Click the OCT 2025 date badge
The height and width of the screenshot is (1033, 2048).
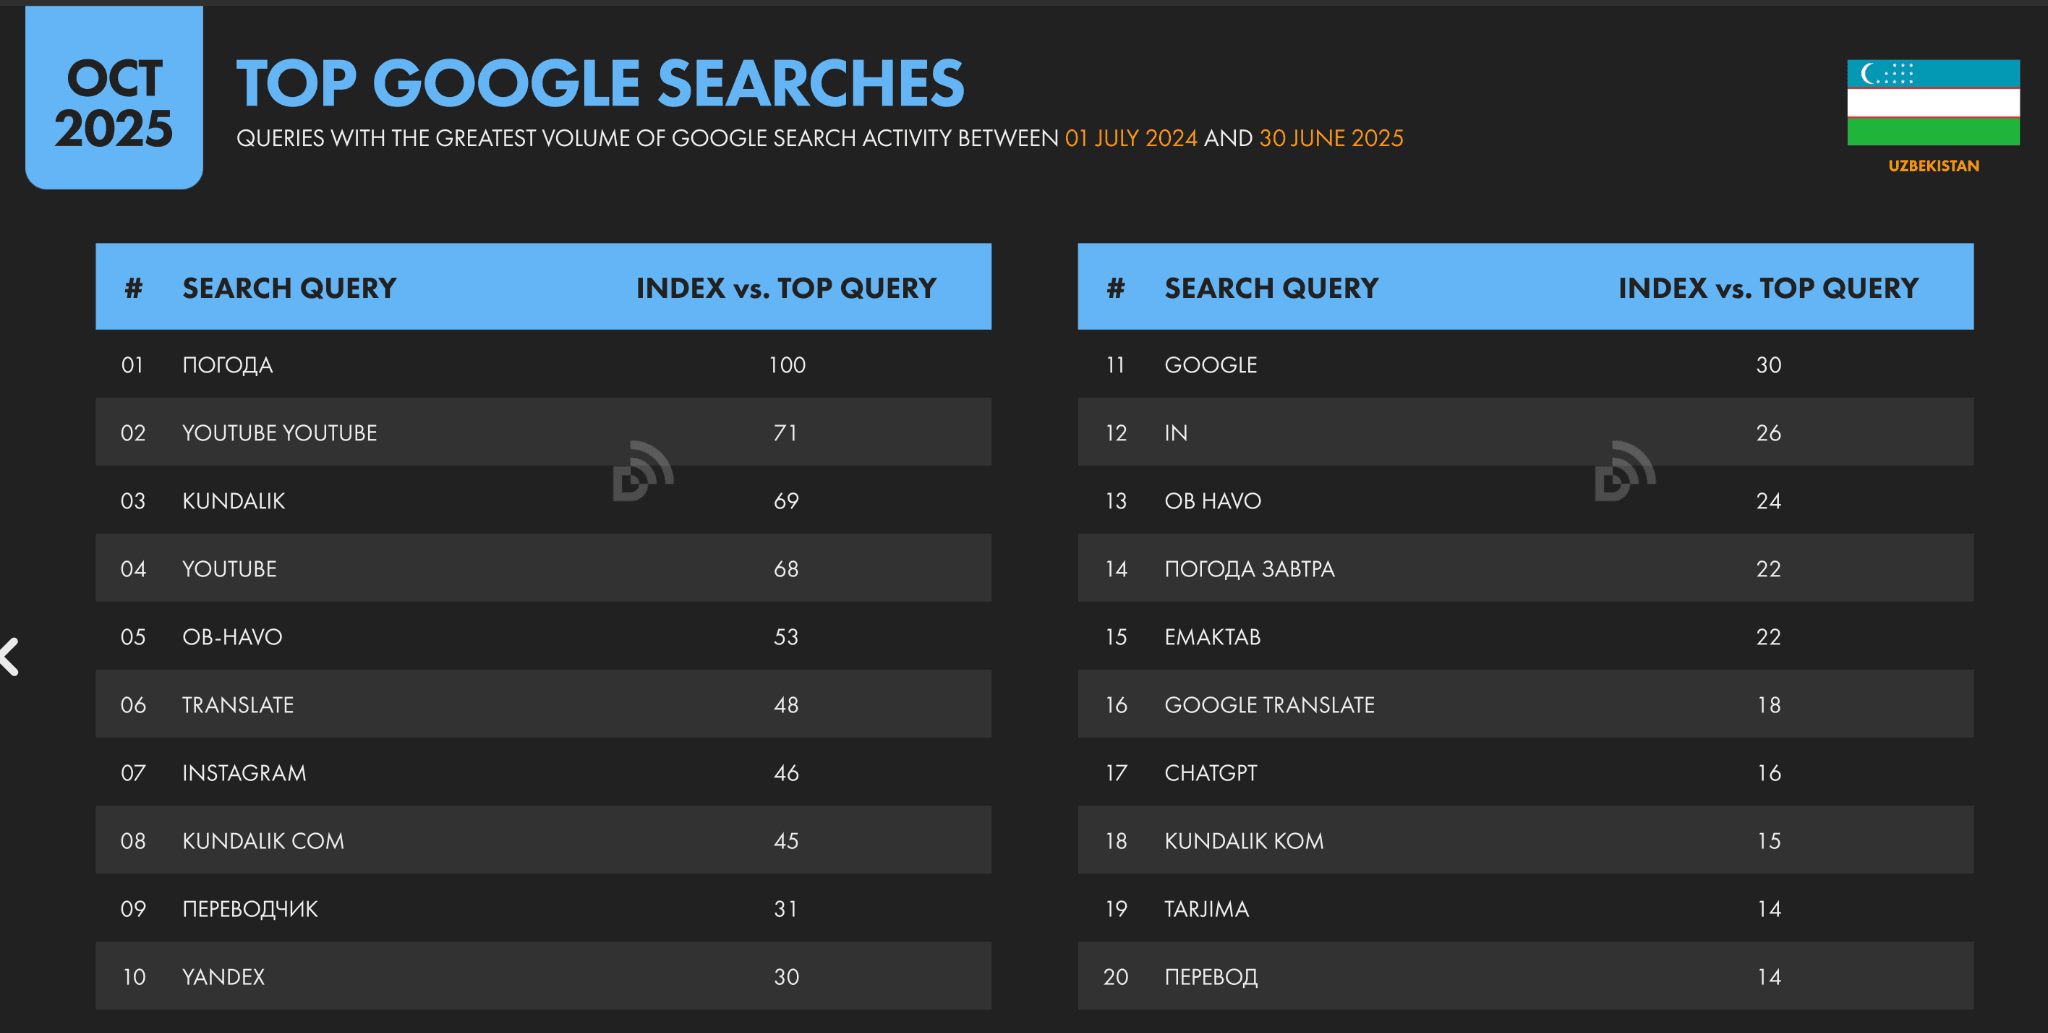pos(114,97)
